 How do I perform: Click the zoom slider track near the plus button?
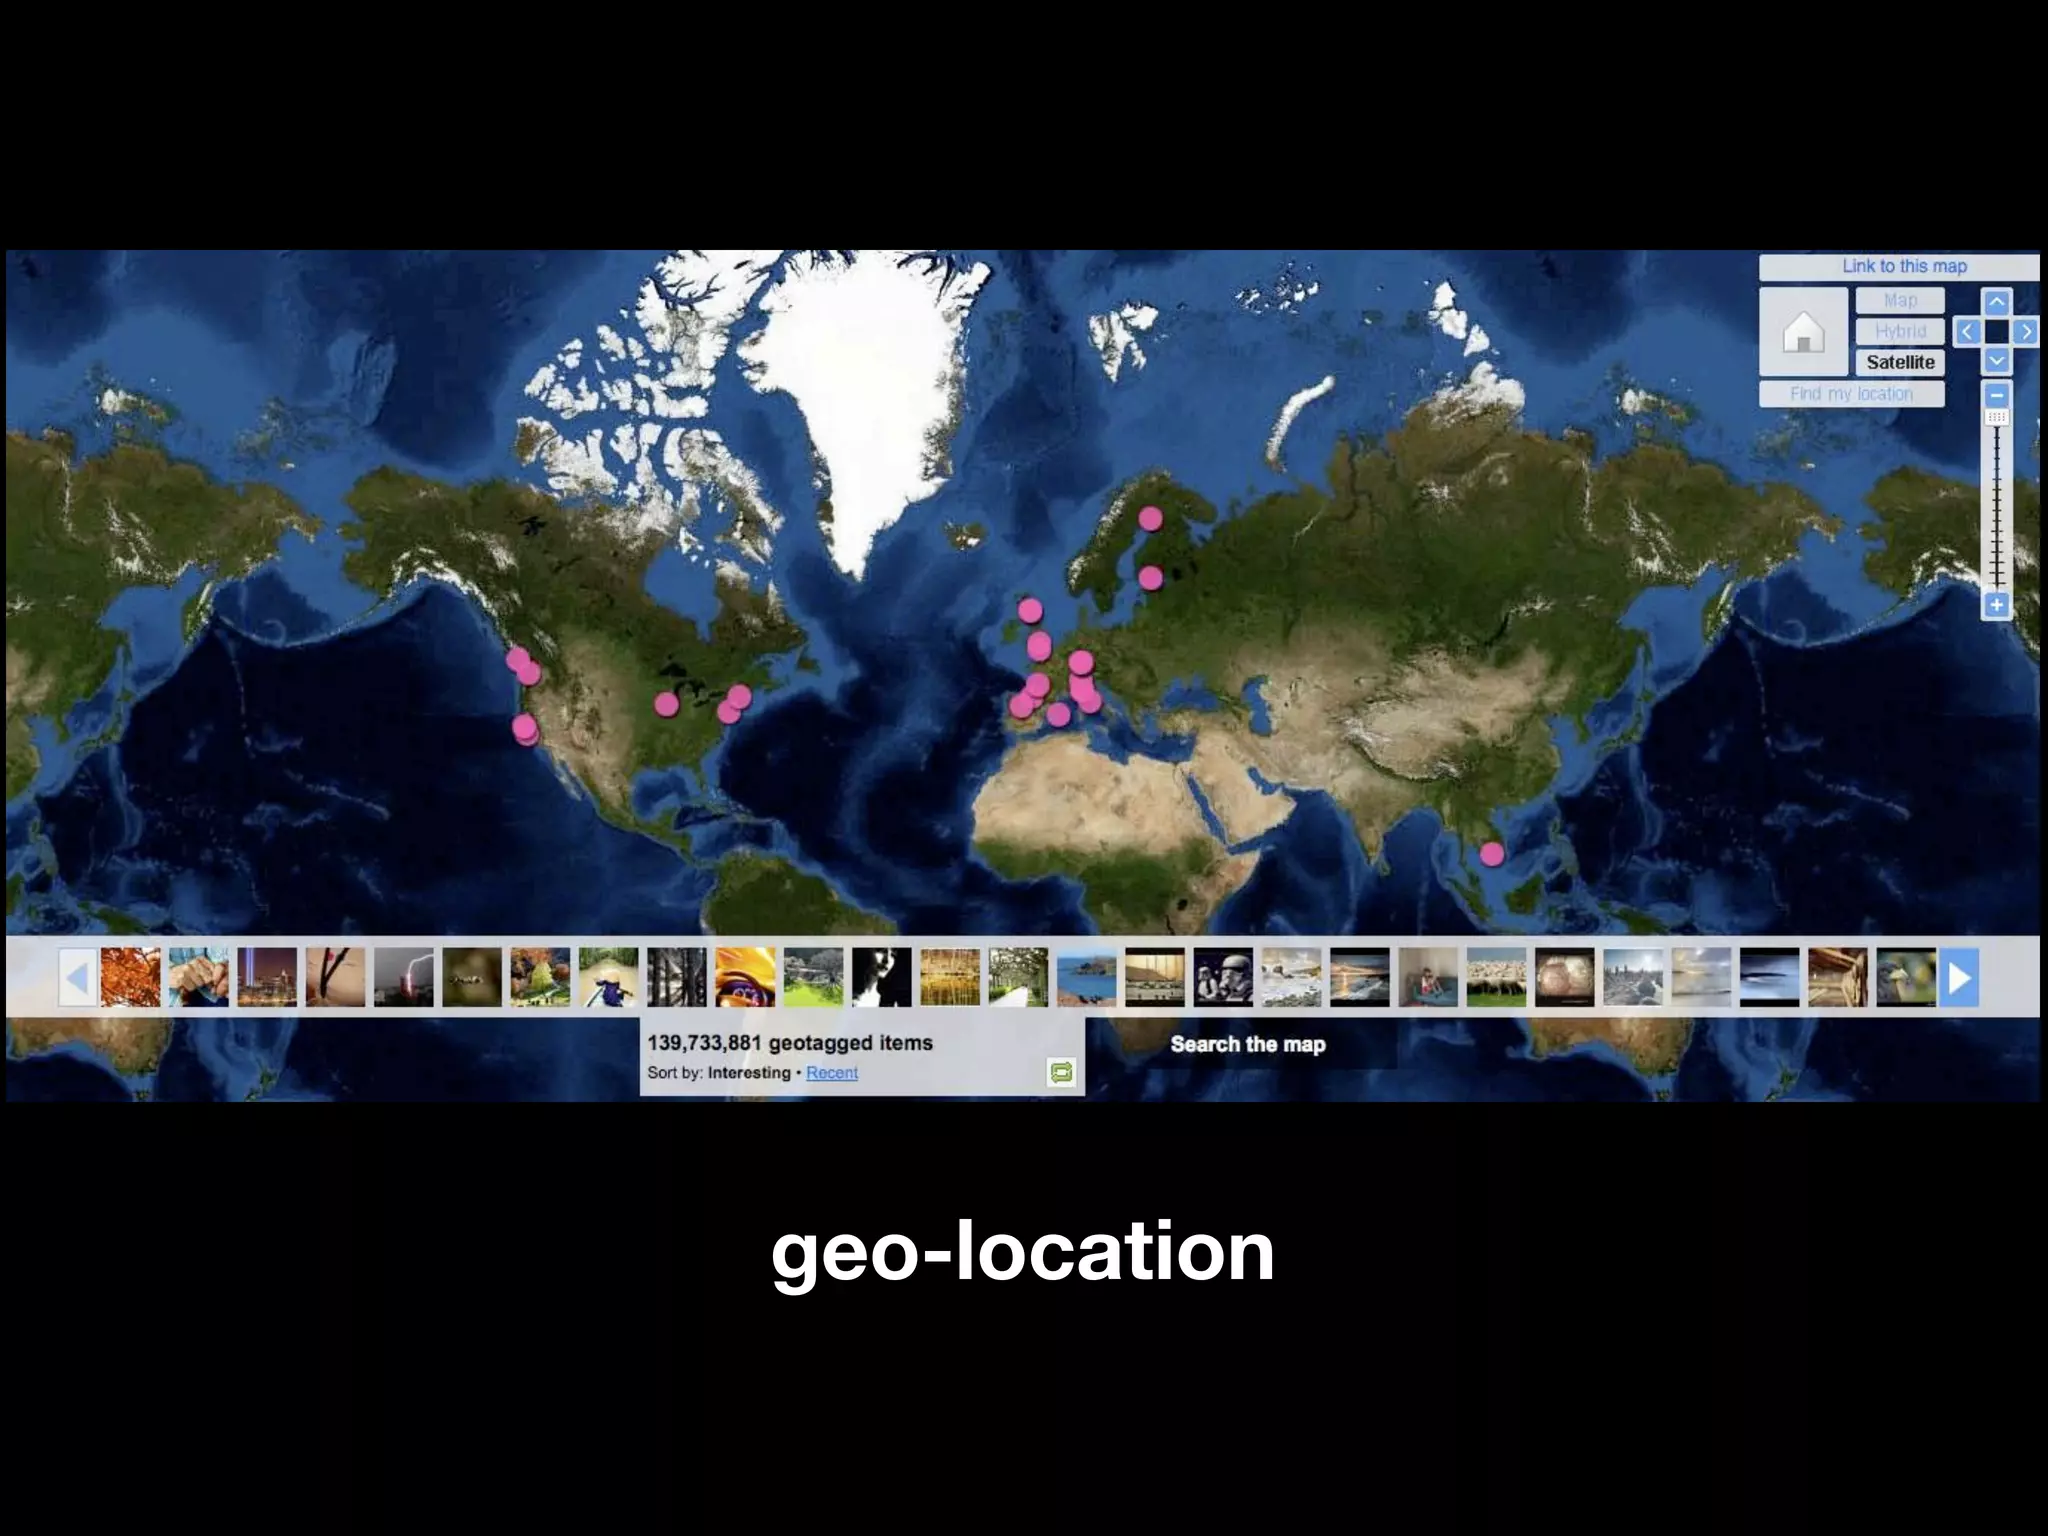1996,575
